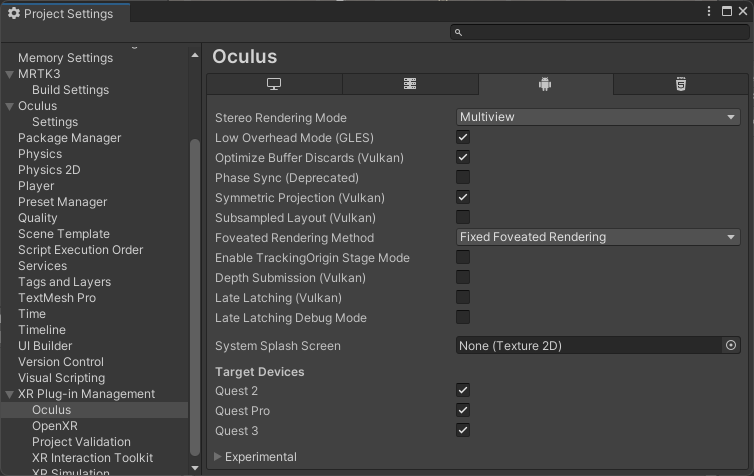
Task: Select Physics 2D settings
Action: coord(49,170)
